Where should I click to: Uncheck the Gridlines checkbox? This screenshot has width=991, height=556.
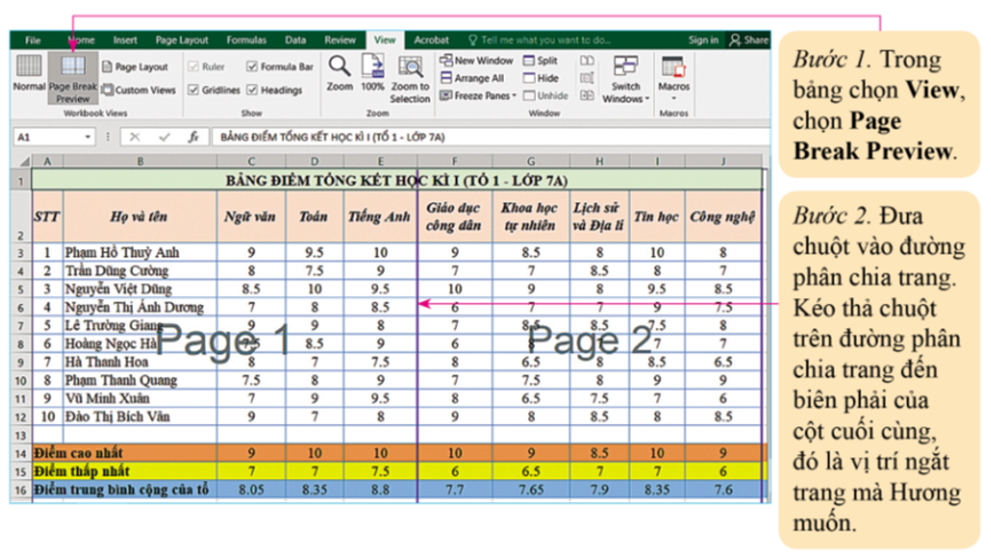[194, 90]
